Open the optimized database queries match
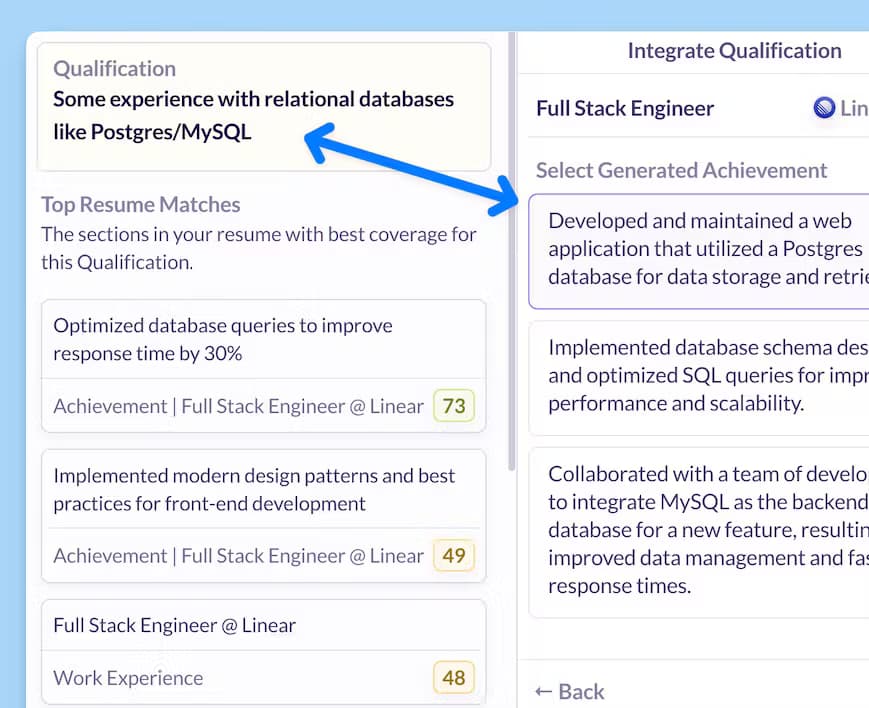Screen dimensions: 869x708 coord(264,366)
